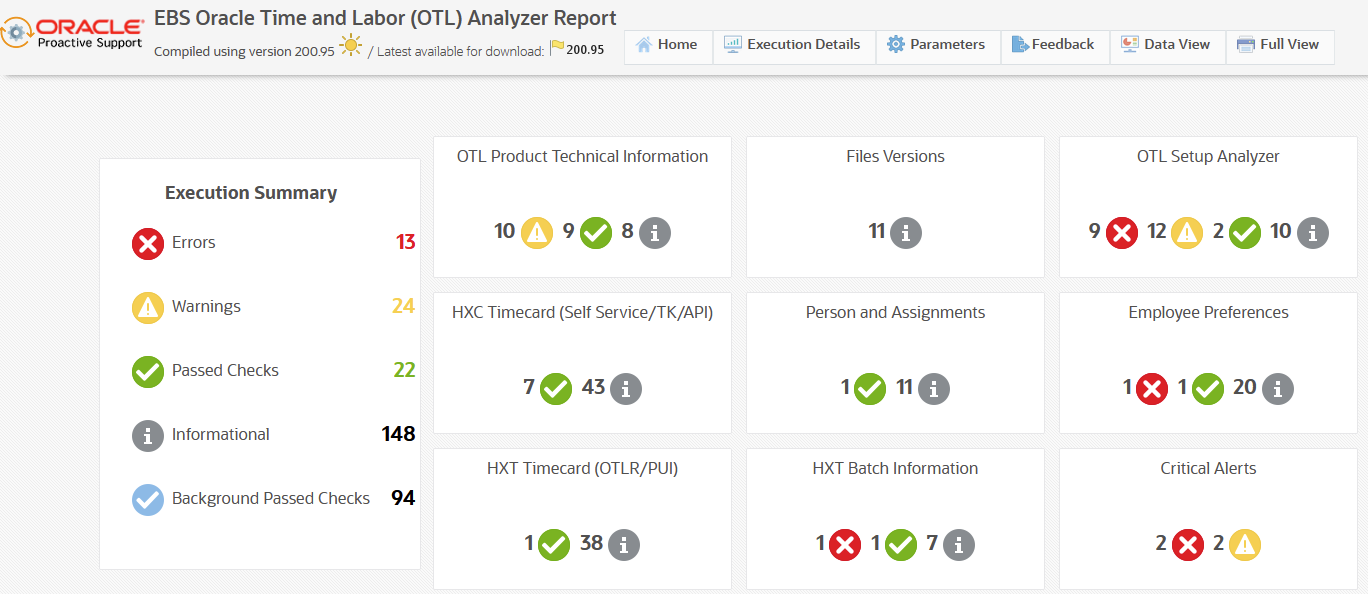
Task: Click the error icon in Employee Preferences card
Action: pyautogui.click(x=1150, y=389)
